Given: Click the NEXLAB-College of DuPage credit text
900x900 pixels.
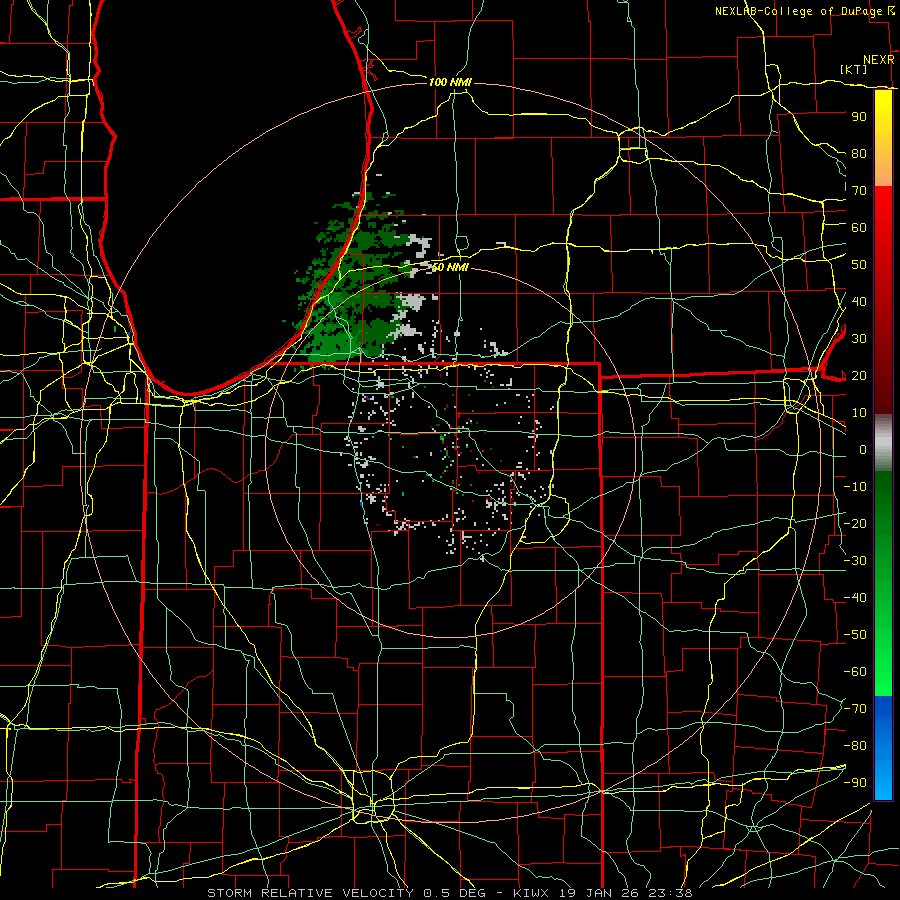Looking at the screenshot, I should [798, 11].
